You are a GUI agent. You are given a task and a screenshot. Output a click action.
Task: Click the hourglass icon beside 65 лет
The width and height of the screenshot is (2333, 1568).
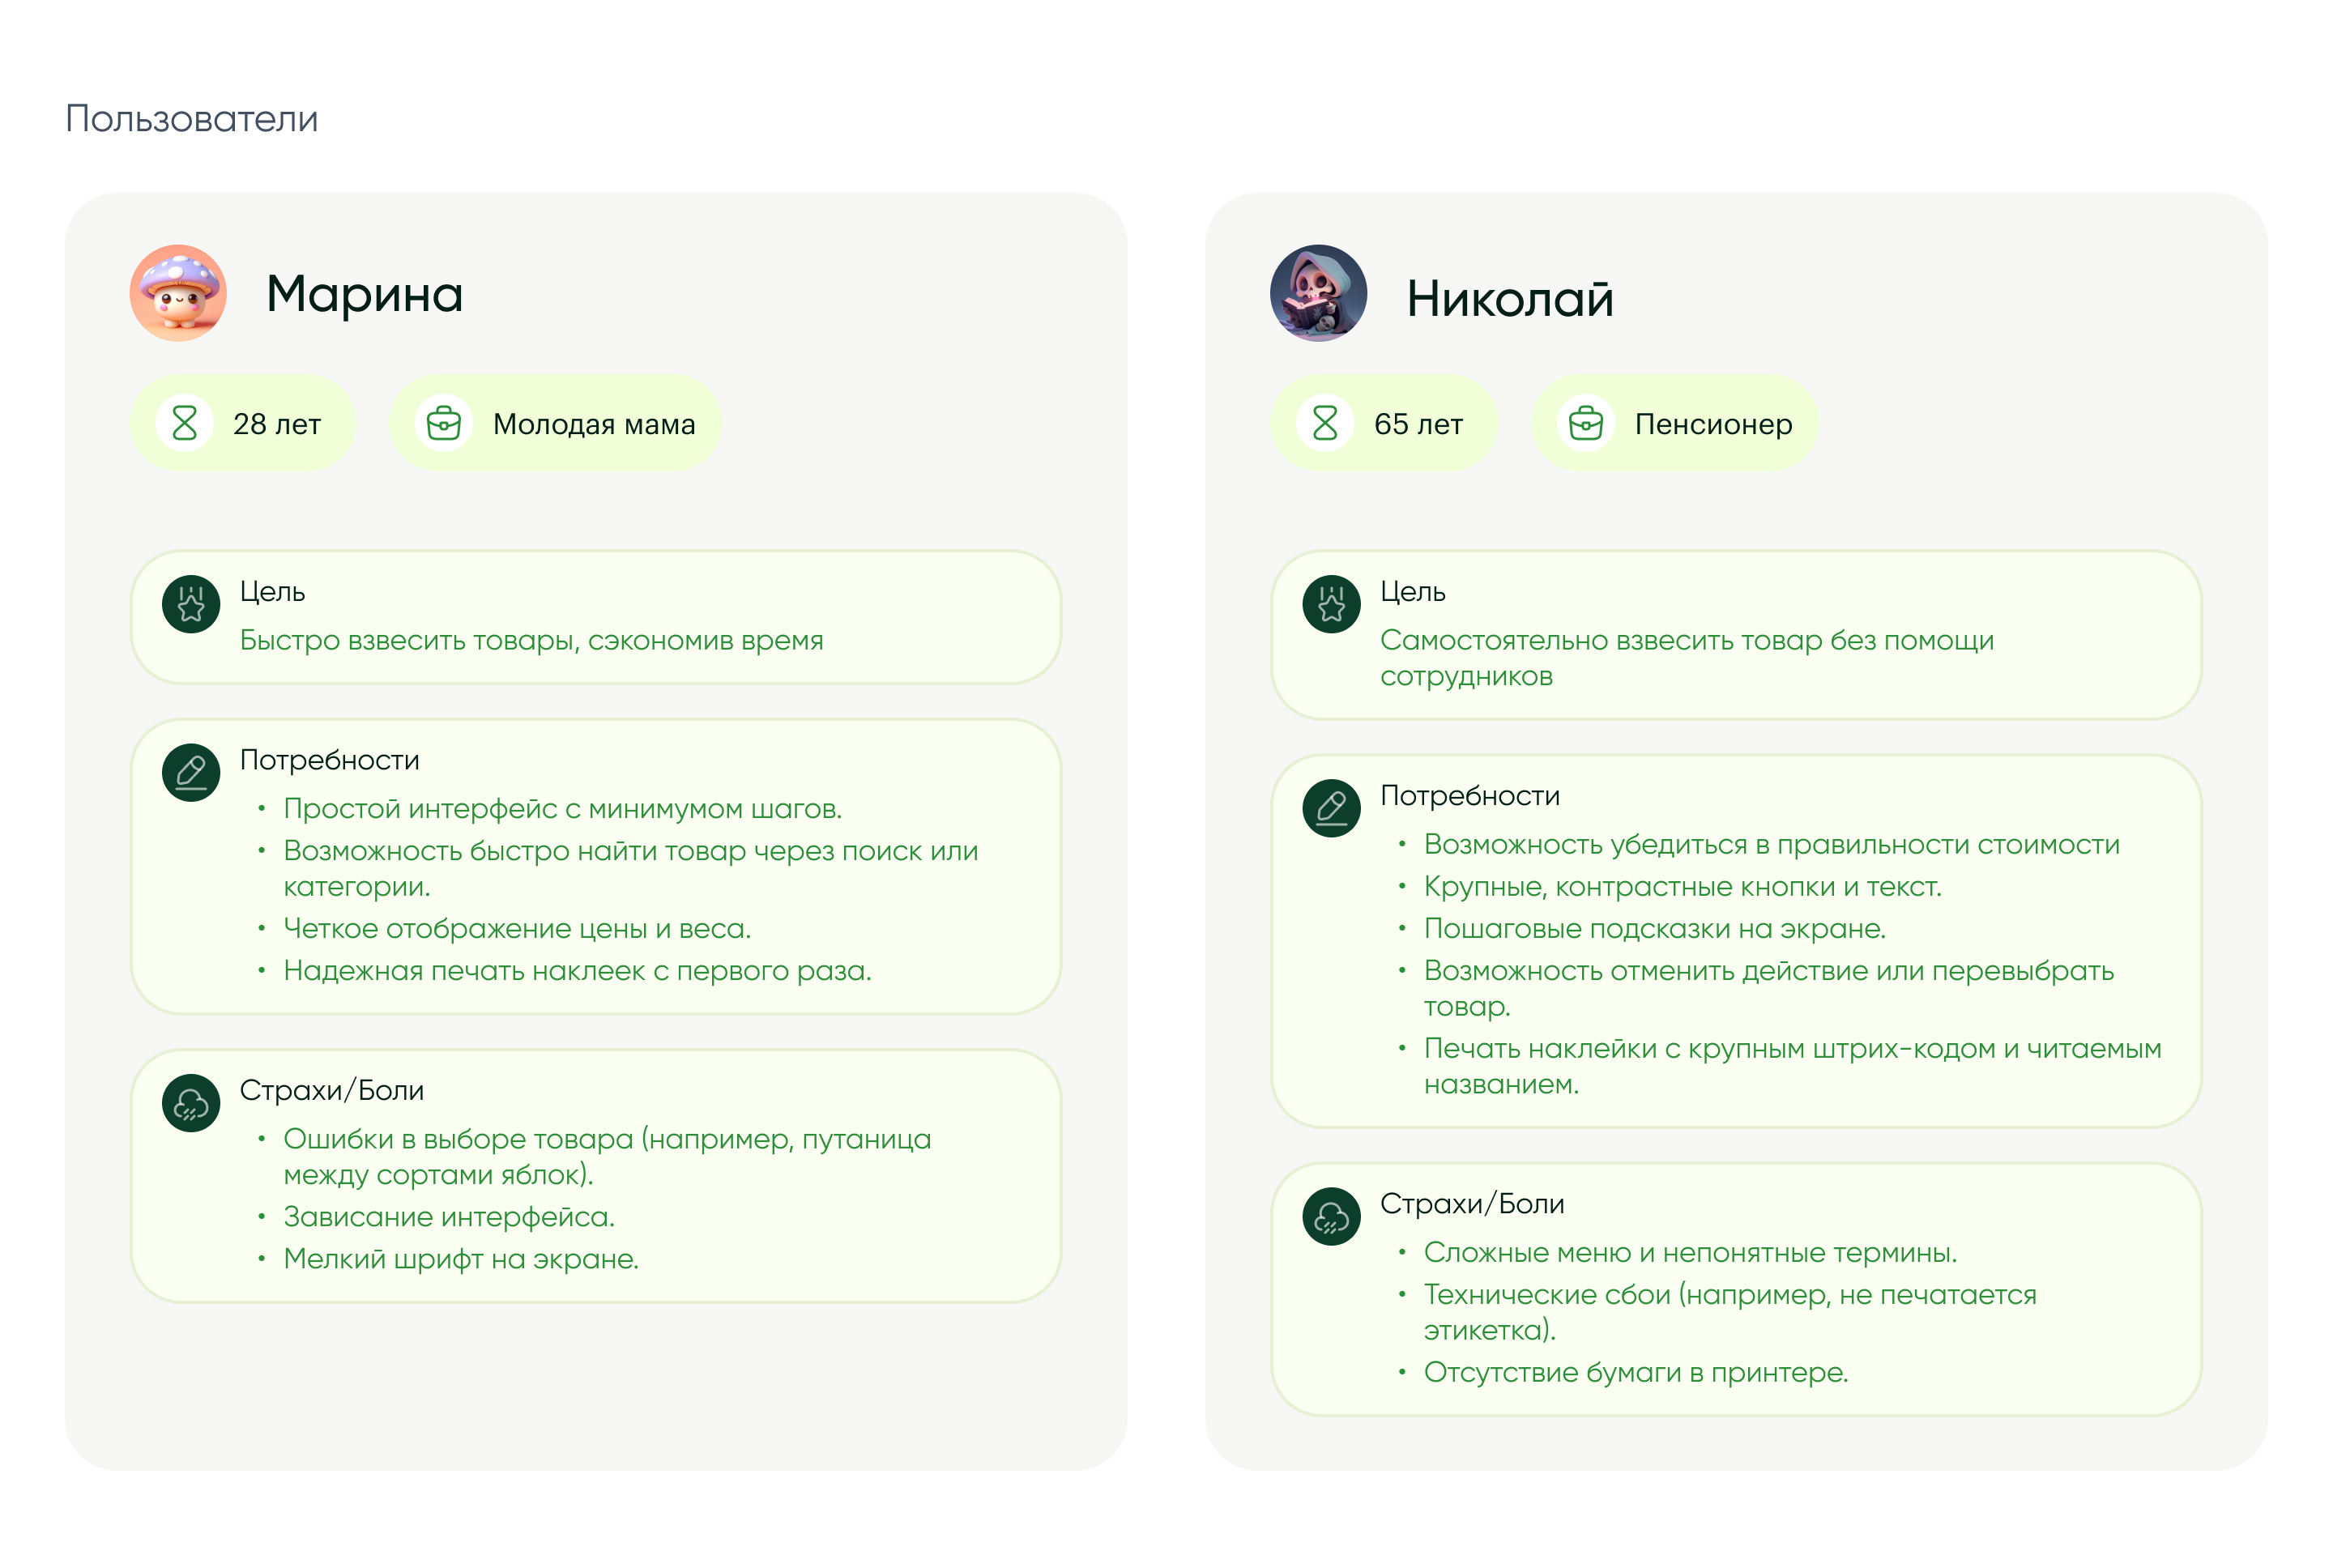pyautogui.click(x=1325, y=424)
